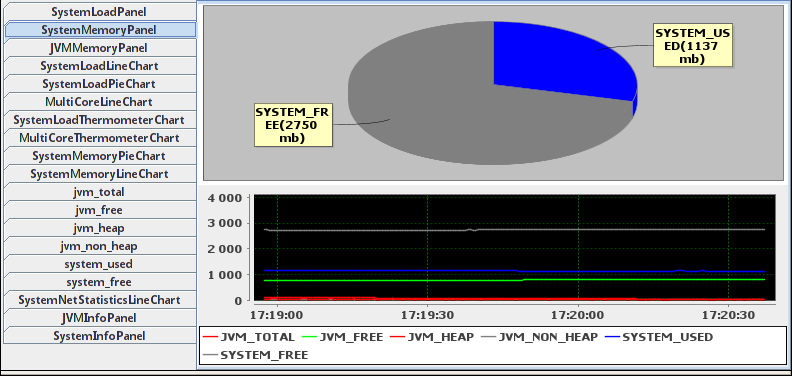Open the jvm_free tab
Image resolution: width=792 pixels, height=376 pixels.
(100, 210)
